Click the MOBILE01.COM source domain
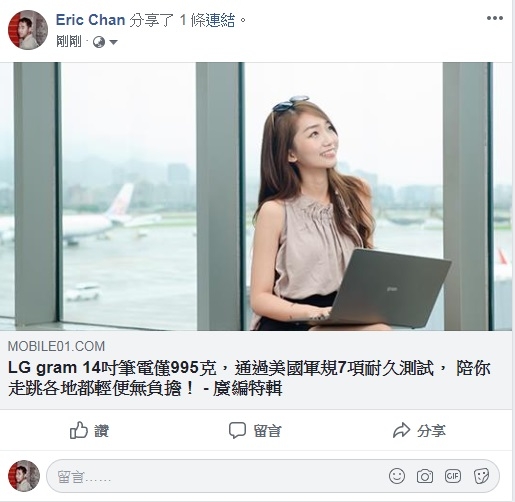The height and width of the screenshot is (502, 515). pyautogui.click(x=56, y=346)
